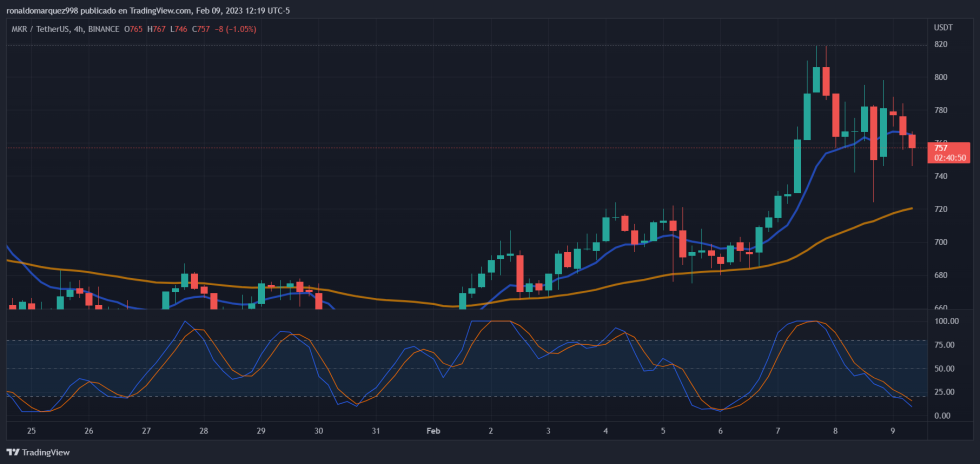This screenshot has height=464, width=980.
Task: Click the 9 date on the time axis
Action: pyautogui.click(x=892, y=431)
